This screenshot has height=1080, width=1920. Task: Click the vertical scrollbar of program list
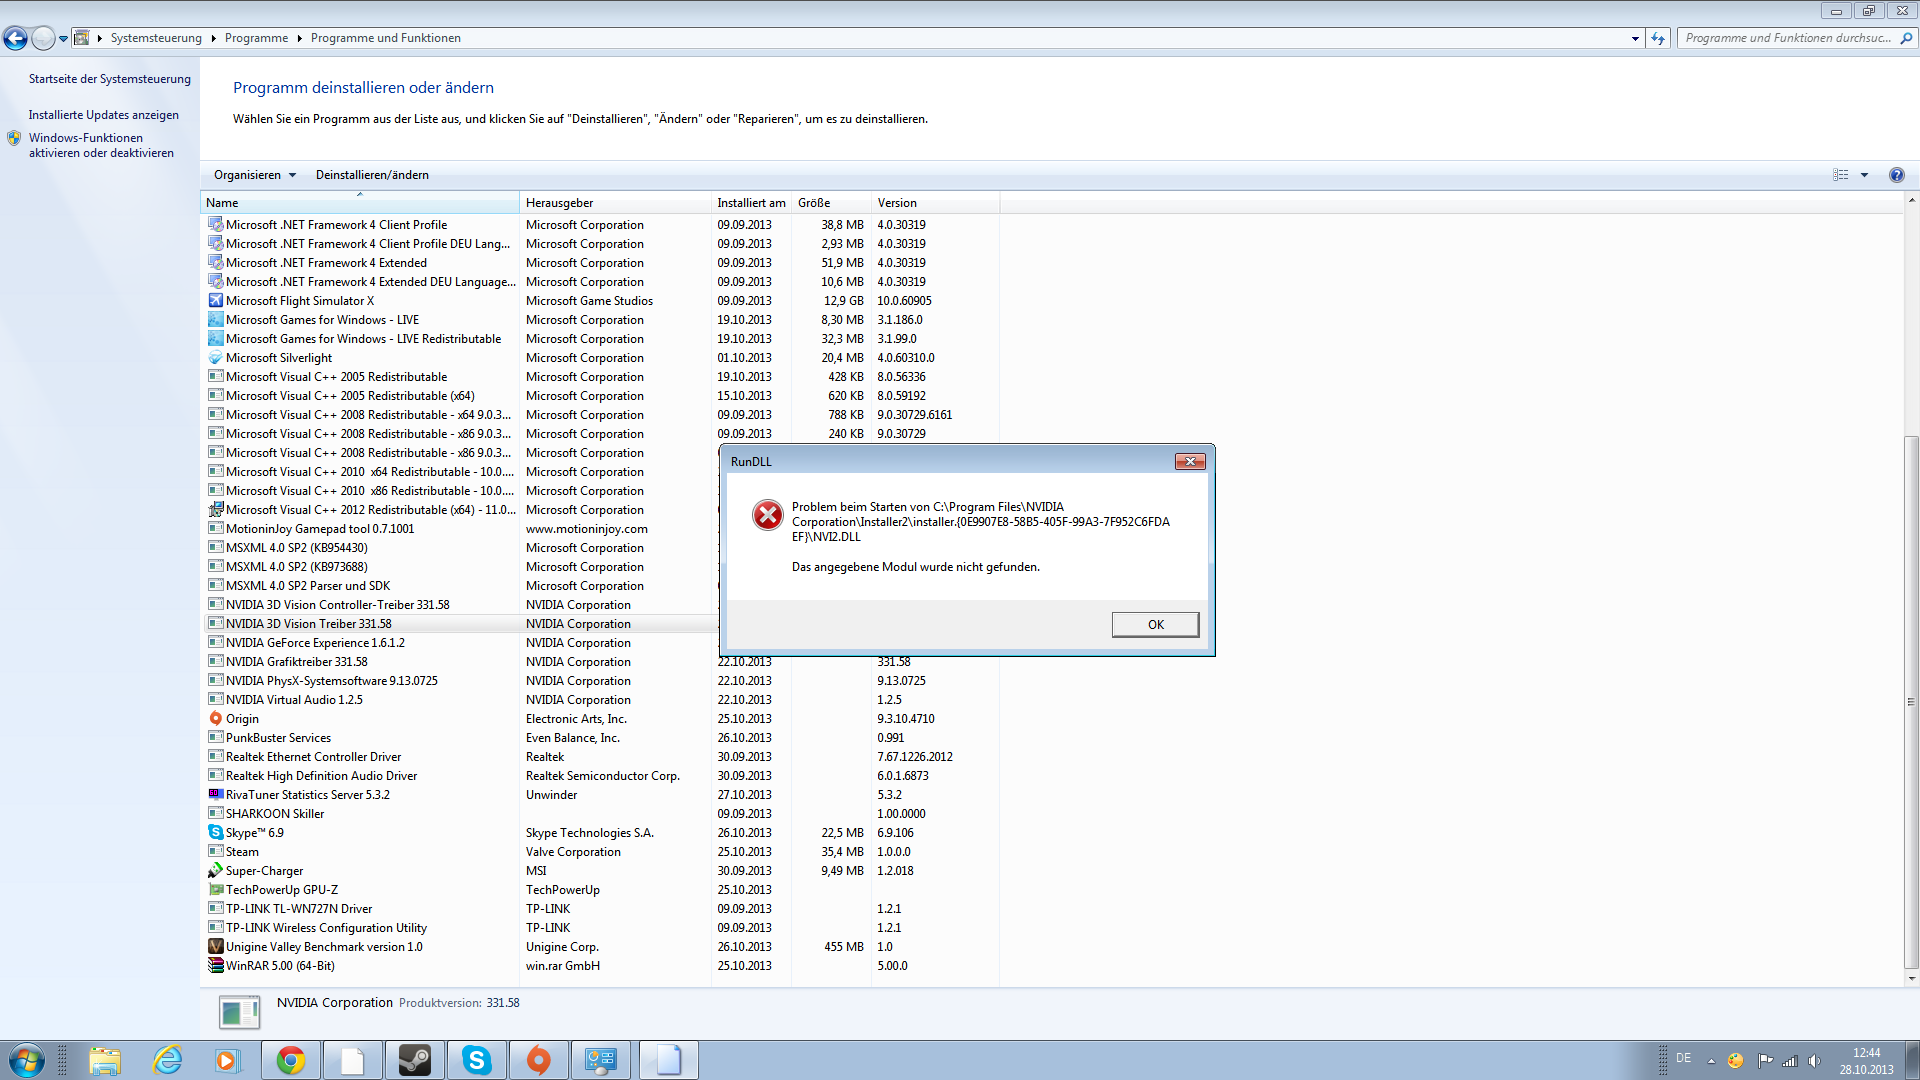[x=1911, y=700]
